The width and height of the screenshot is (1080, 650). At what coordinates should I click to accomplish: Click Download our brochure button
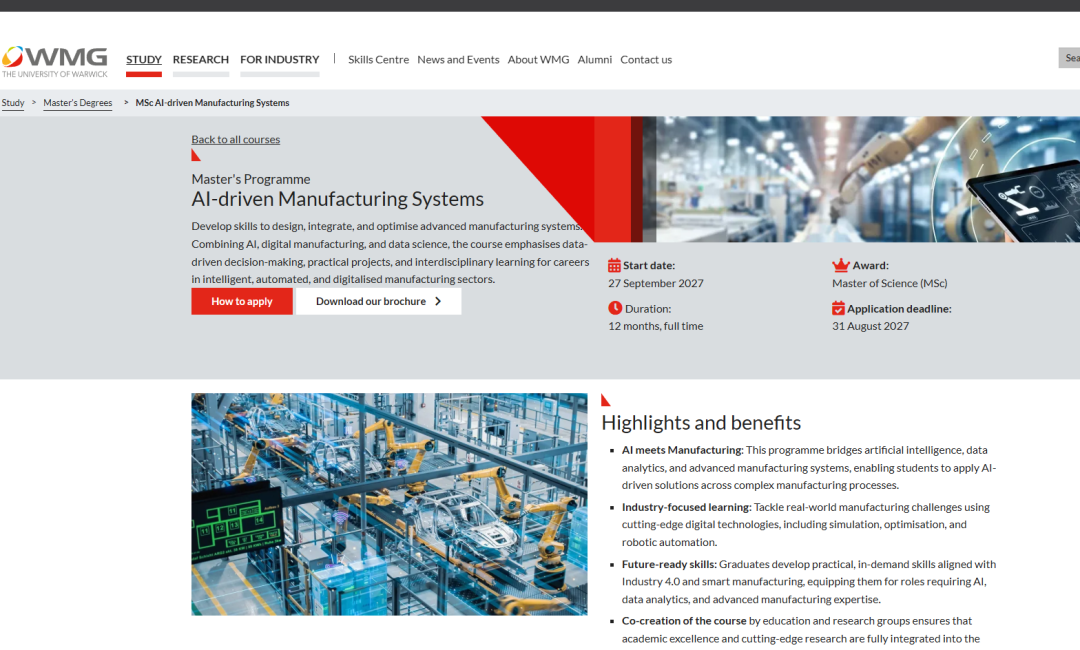tap(379, 302)
